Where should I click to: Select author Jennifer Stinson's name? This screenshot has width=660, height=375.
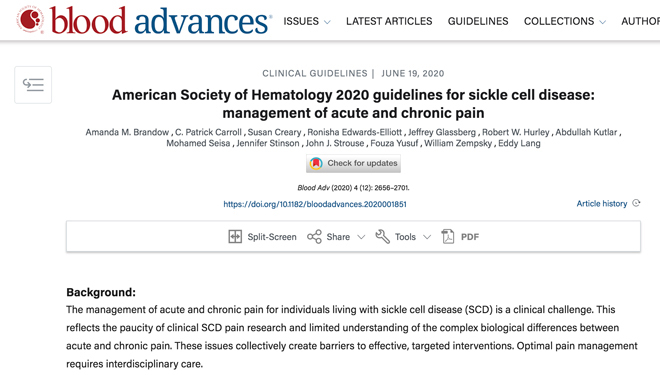pos(268,143)
